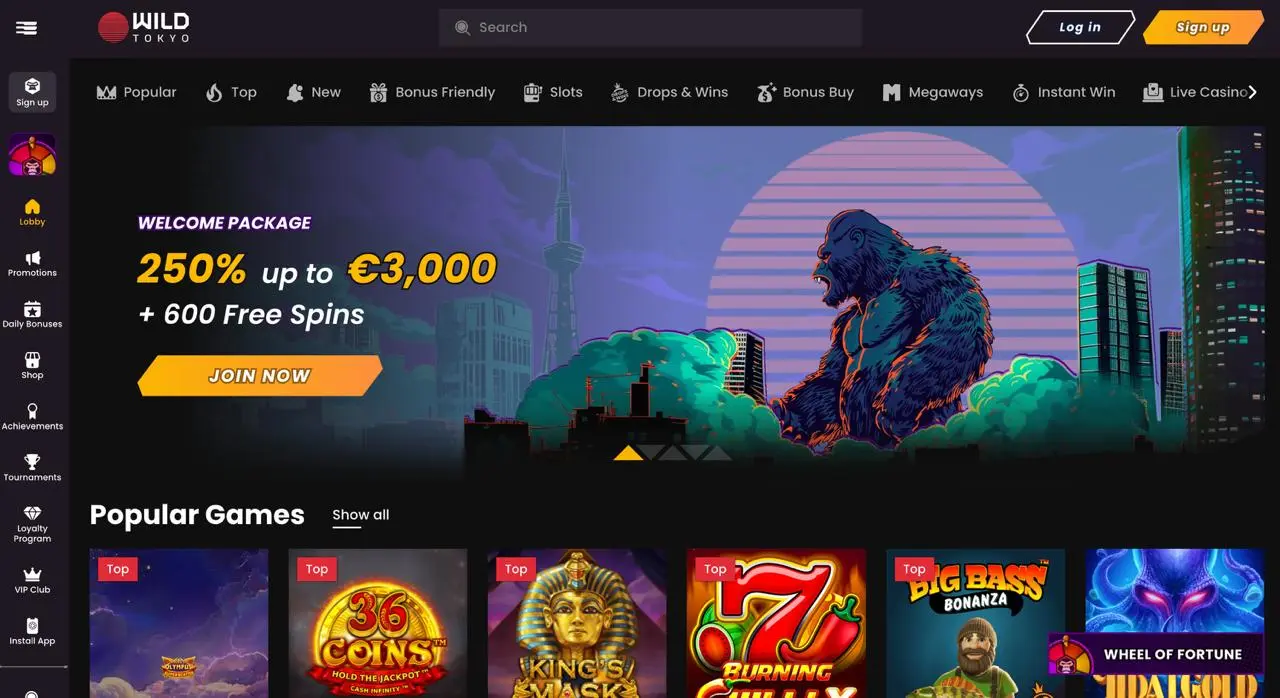1280x698 pixels.
Task: Open the Shop icon in sidebar
Action: tap(32, 360)
